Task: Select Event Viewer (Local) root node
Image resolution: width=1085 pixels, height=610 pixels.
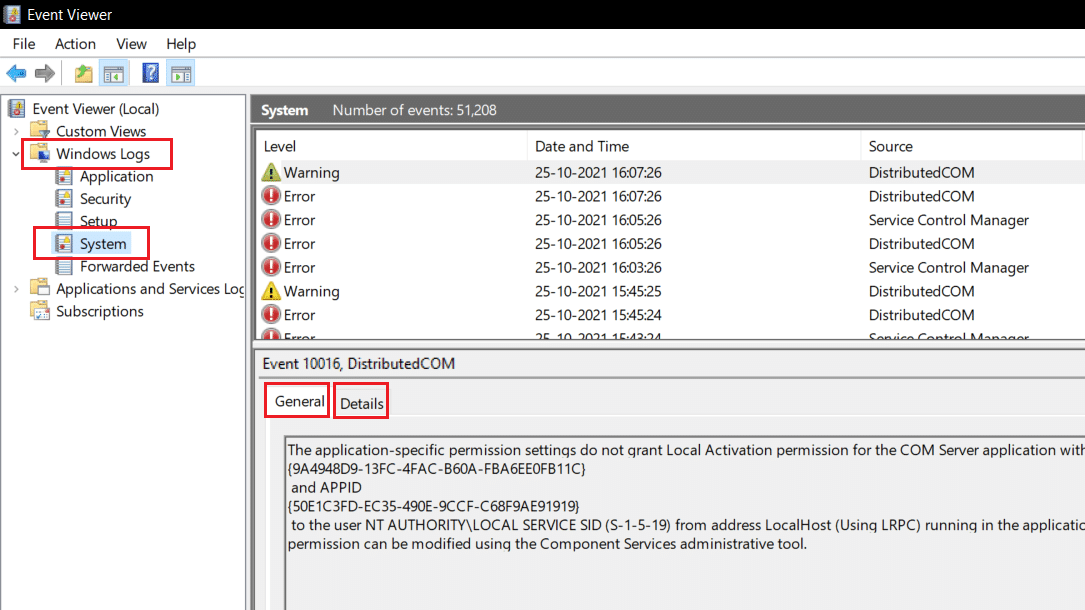Action: 95,109
